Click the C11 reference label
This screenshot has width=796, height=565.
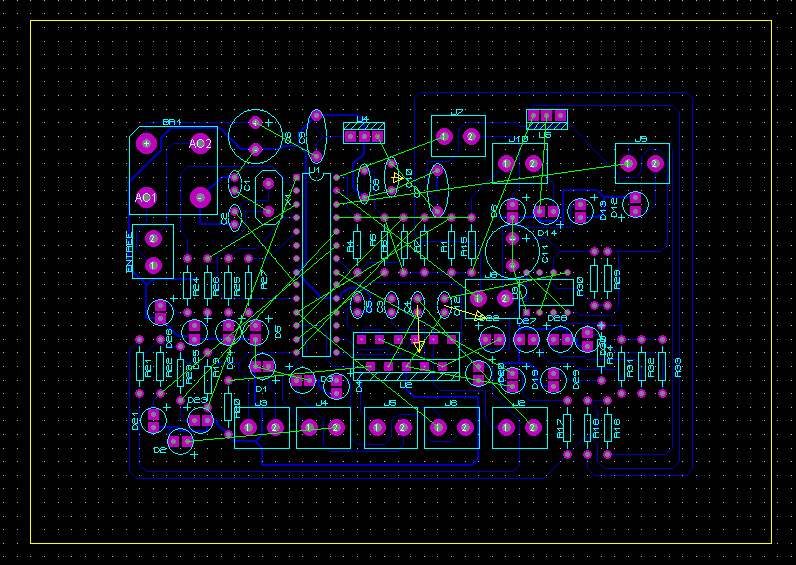[x=545, y=254]
